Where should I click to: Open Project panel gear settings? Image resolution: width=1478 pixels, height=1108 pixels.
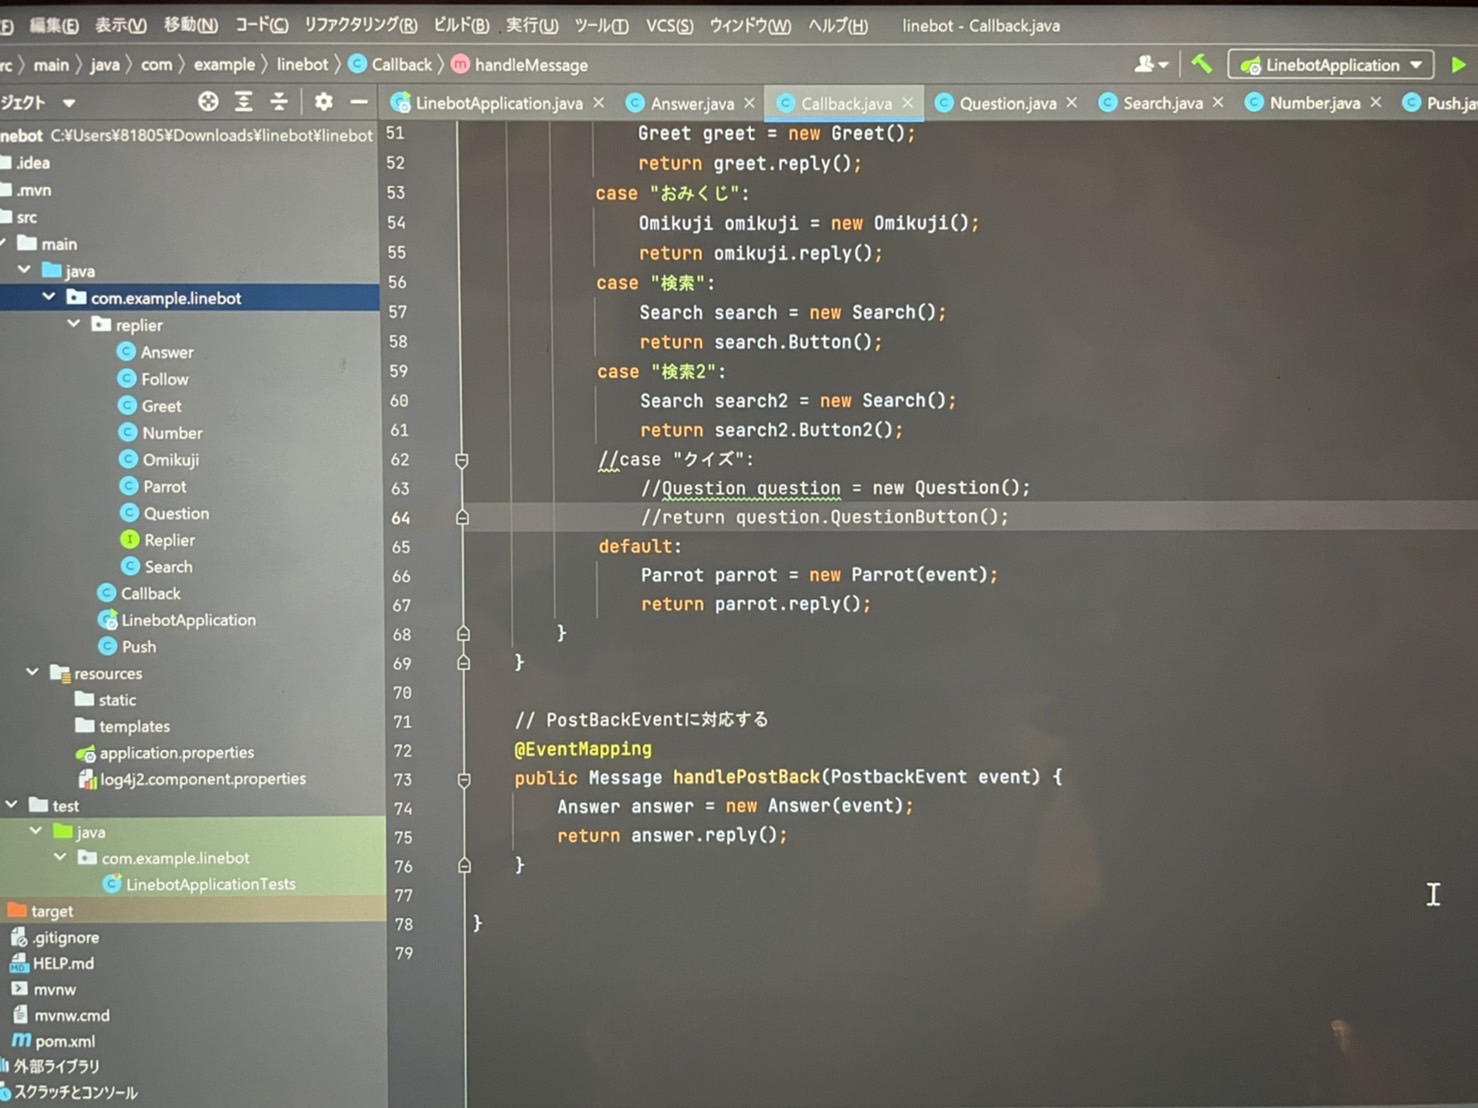(x=323, y=102)
